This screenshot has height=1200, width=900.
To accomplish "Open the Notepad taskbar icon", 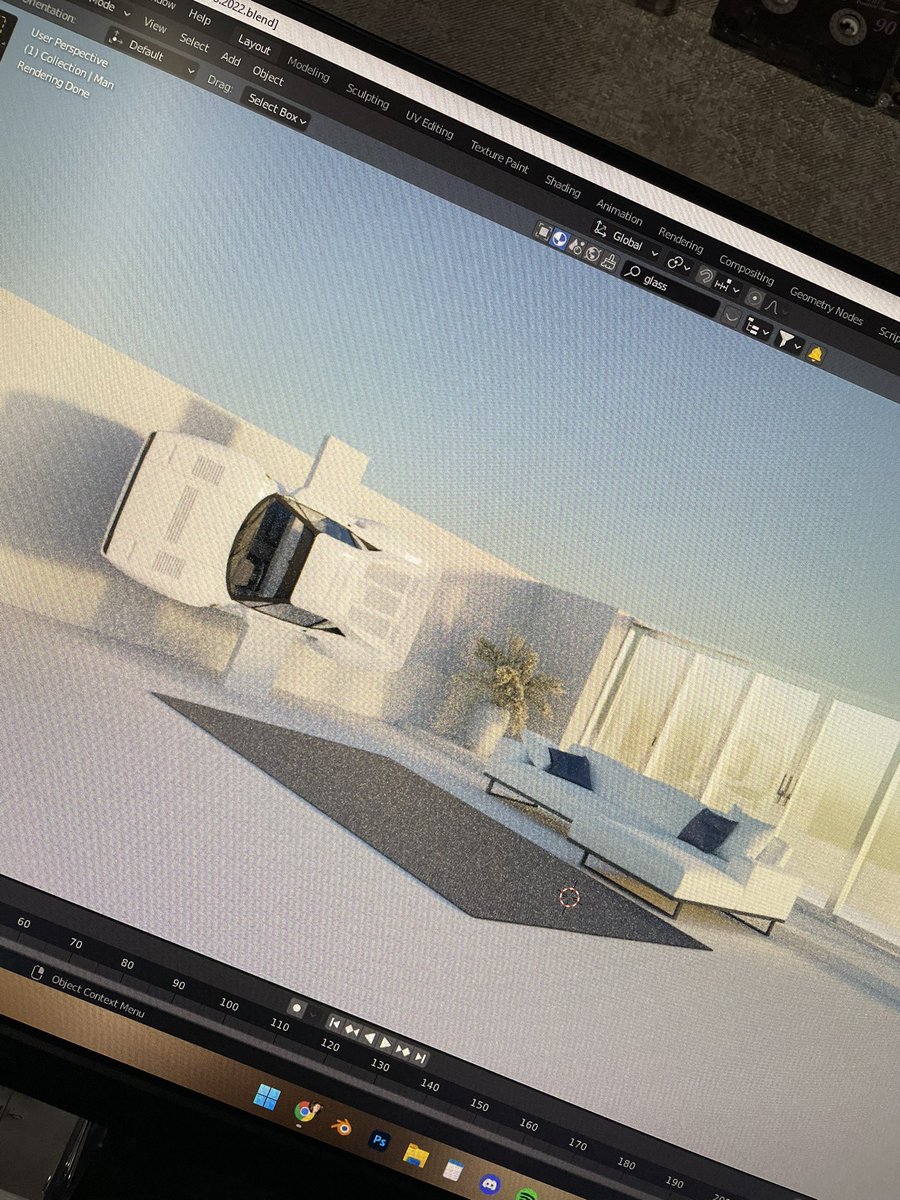I will [x=452, y=1170].
